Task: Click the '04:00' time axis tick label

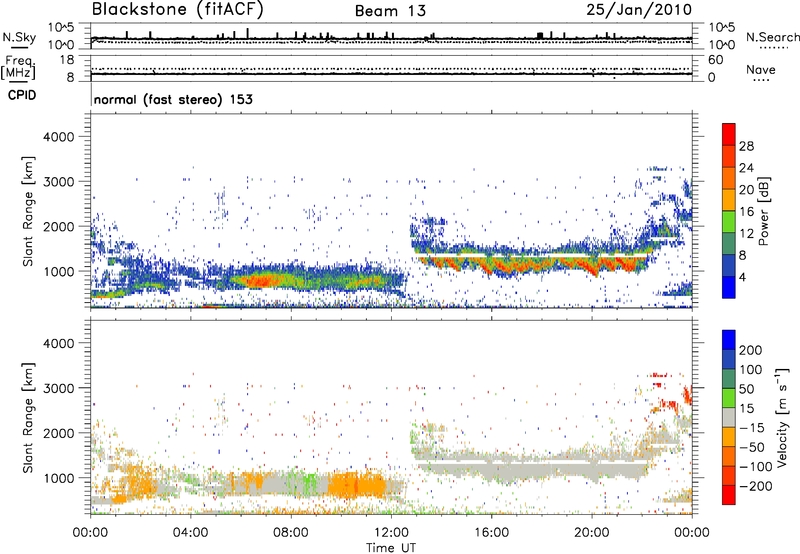Action: 190,533
